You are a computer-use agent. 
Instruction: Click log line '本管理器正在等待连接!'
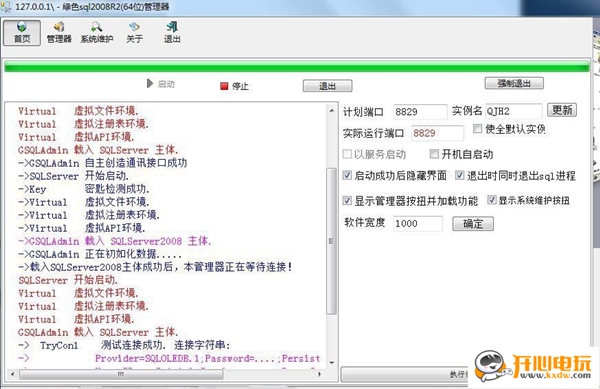238,267
